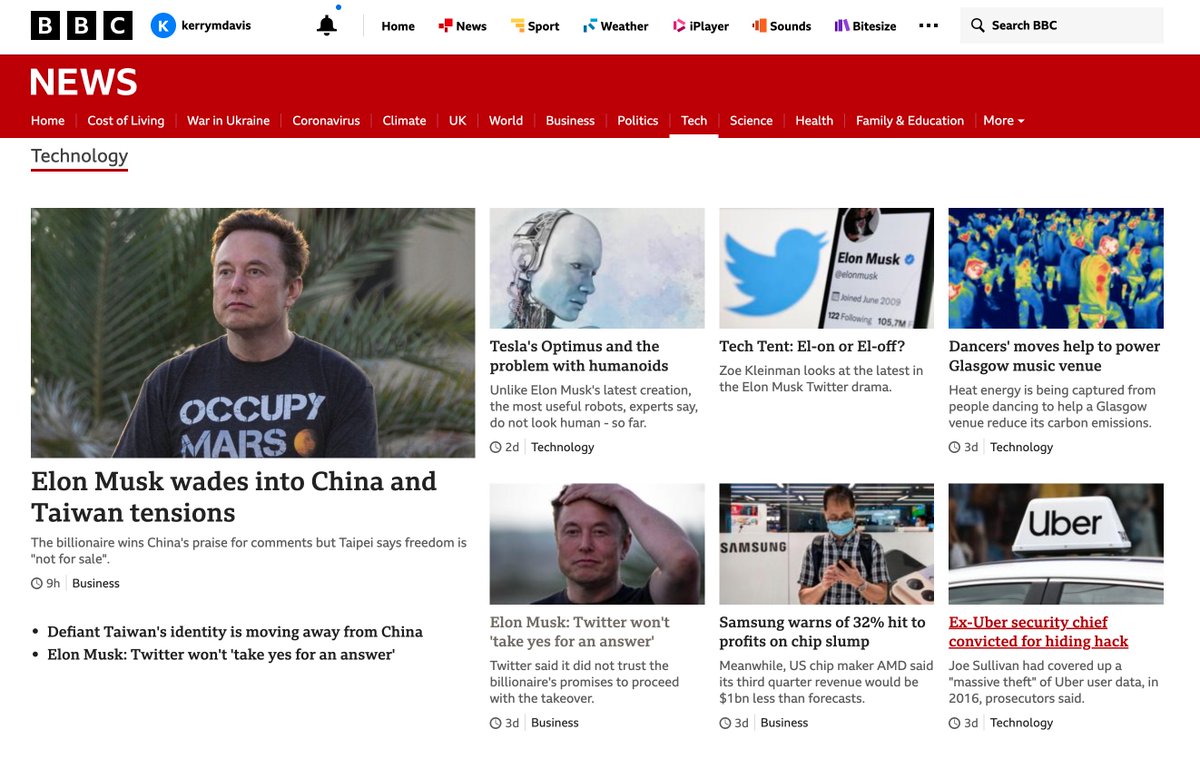Click the Weather icon in top bar
The image size is (1200, 769).
point(590,26)
